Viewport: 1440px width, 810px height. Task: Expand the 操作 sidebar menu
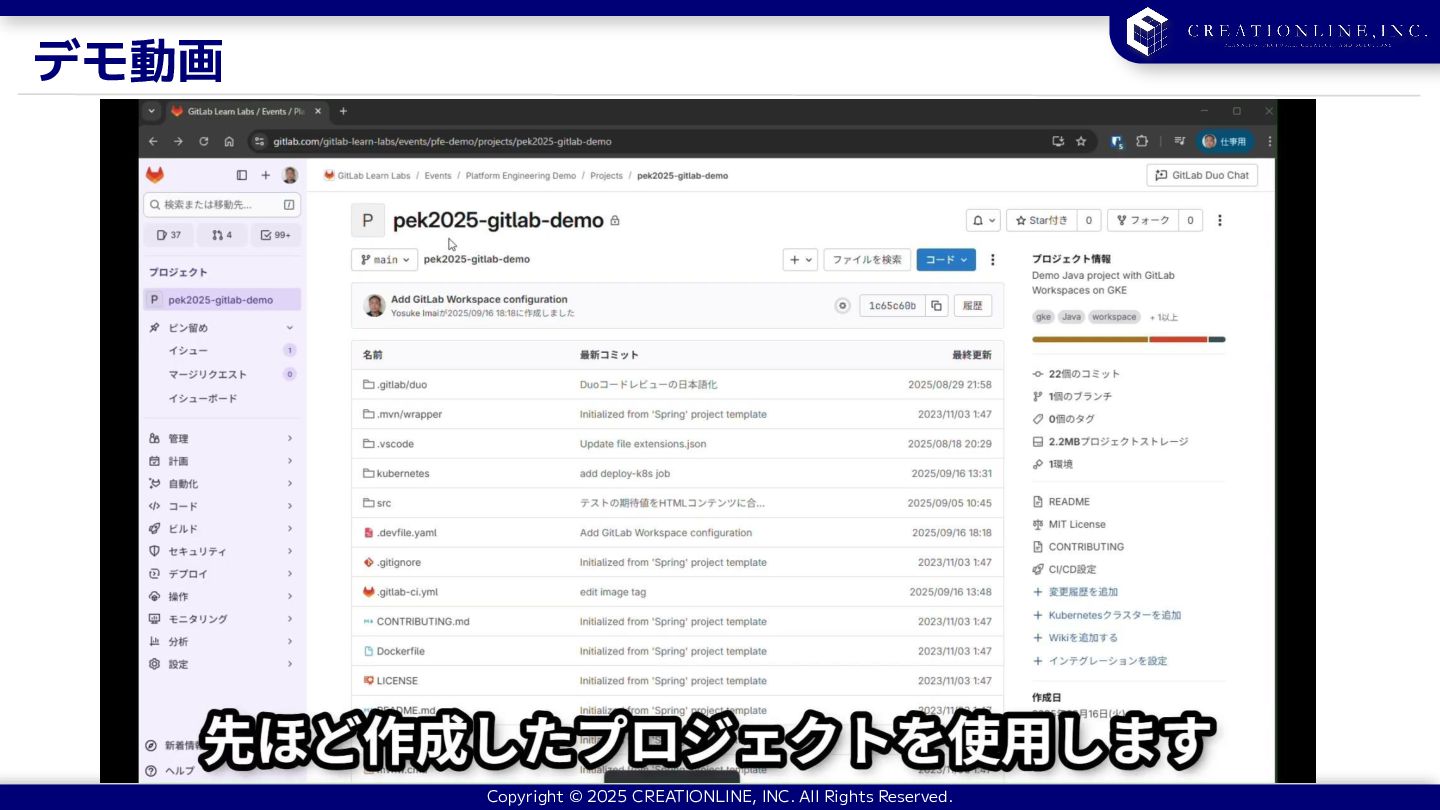click(223, 596)
